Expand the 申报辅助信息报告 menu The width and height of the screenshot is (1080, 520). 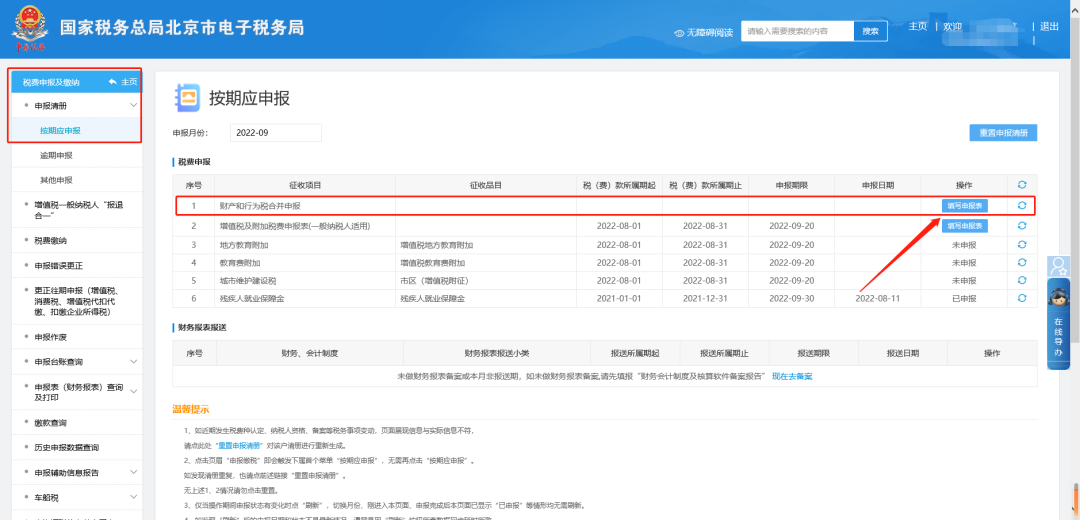click(134, 472)
